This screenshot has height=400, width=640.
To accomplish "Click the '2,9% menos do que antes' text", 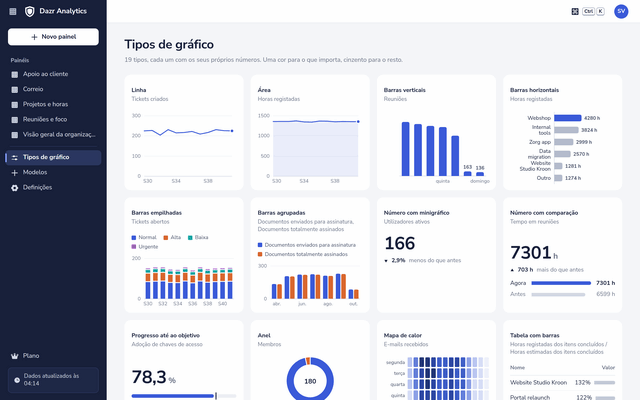I will coord(423,260).
